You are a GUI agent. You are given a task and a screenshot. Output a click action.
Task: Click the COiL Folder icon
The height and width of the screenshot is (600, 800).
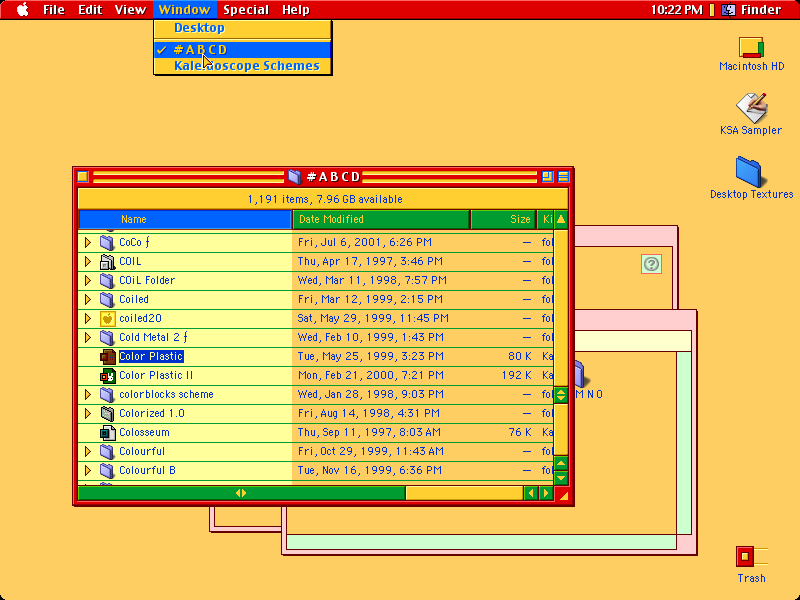[107, 280]
